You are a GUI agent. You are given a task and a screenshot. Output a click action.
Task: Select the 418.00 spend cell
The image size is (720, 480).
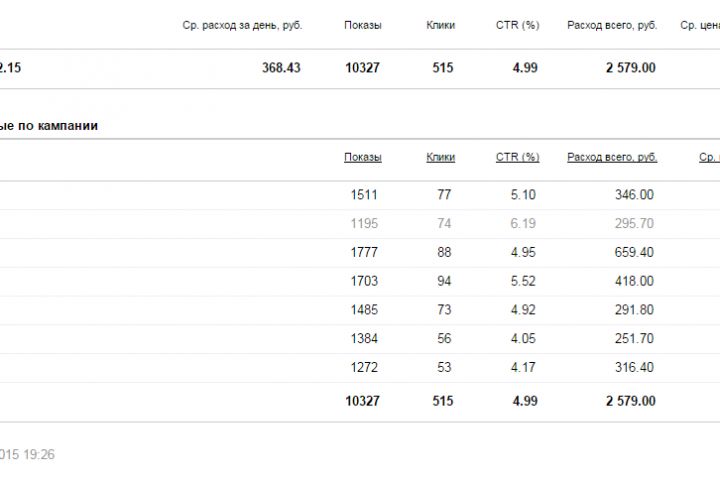(634, 281)
